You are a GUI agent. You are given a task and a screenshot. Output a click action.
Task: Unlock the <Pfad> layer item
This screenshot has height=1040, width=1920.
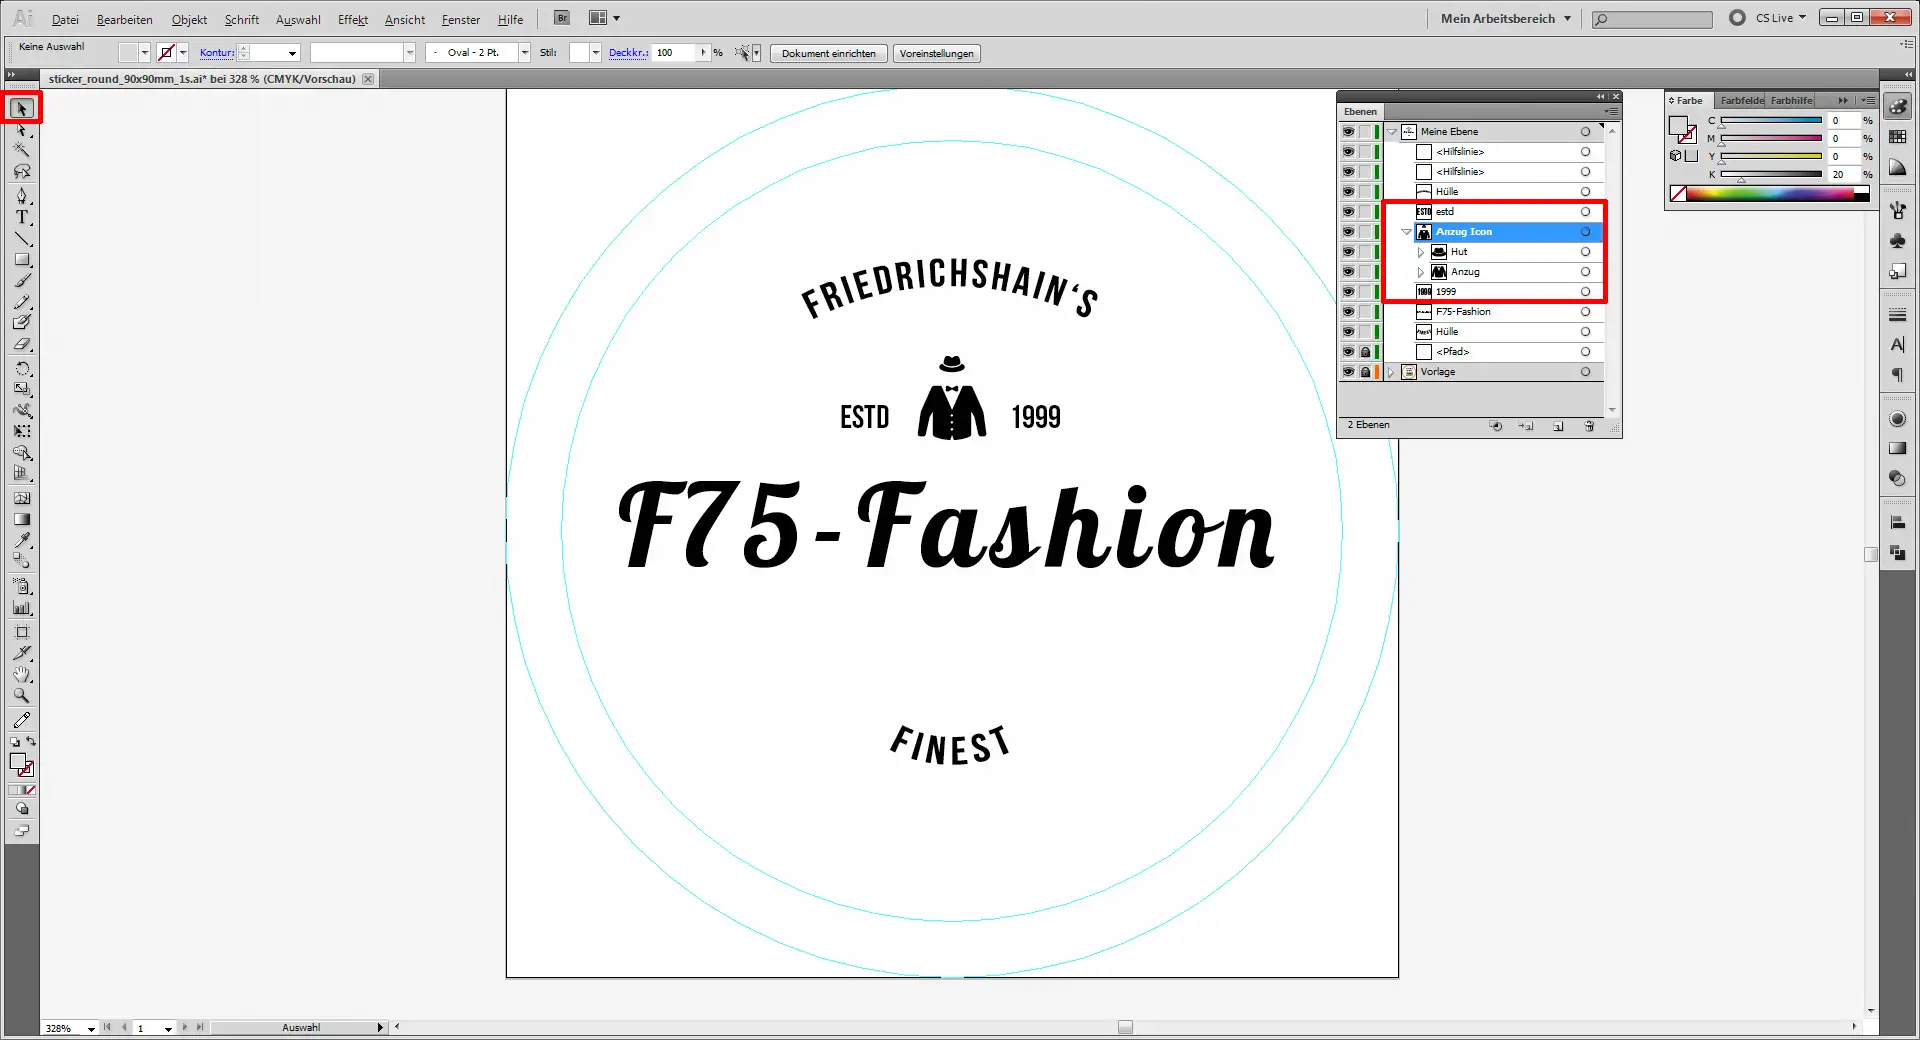point(1365,352)
